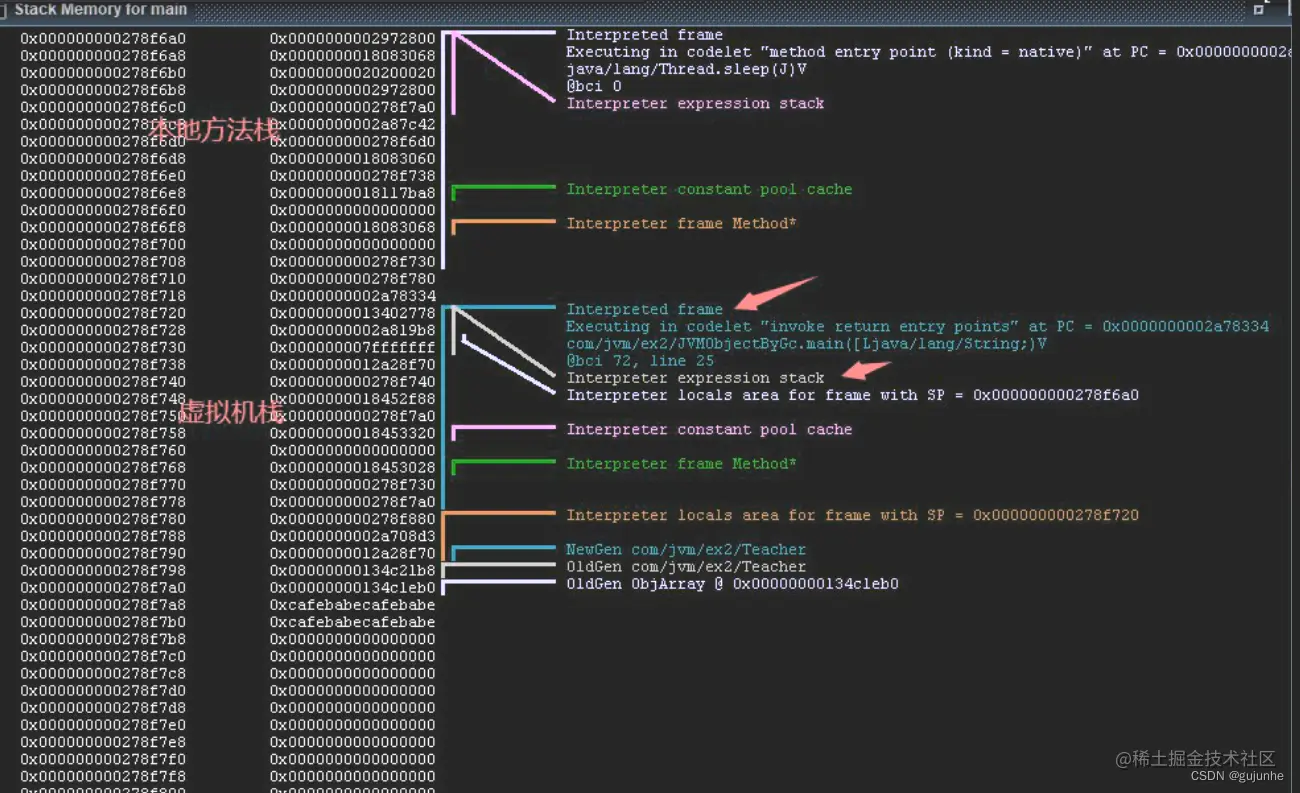This screenshot has width=1300, height=793.
Task: Select address cell 0x000000000278f7a8
Action: click(103, 605)
